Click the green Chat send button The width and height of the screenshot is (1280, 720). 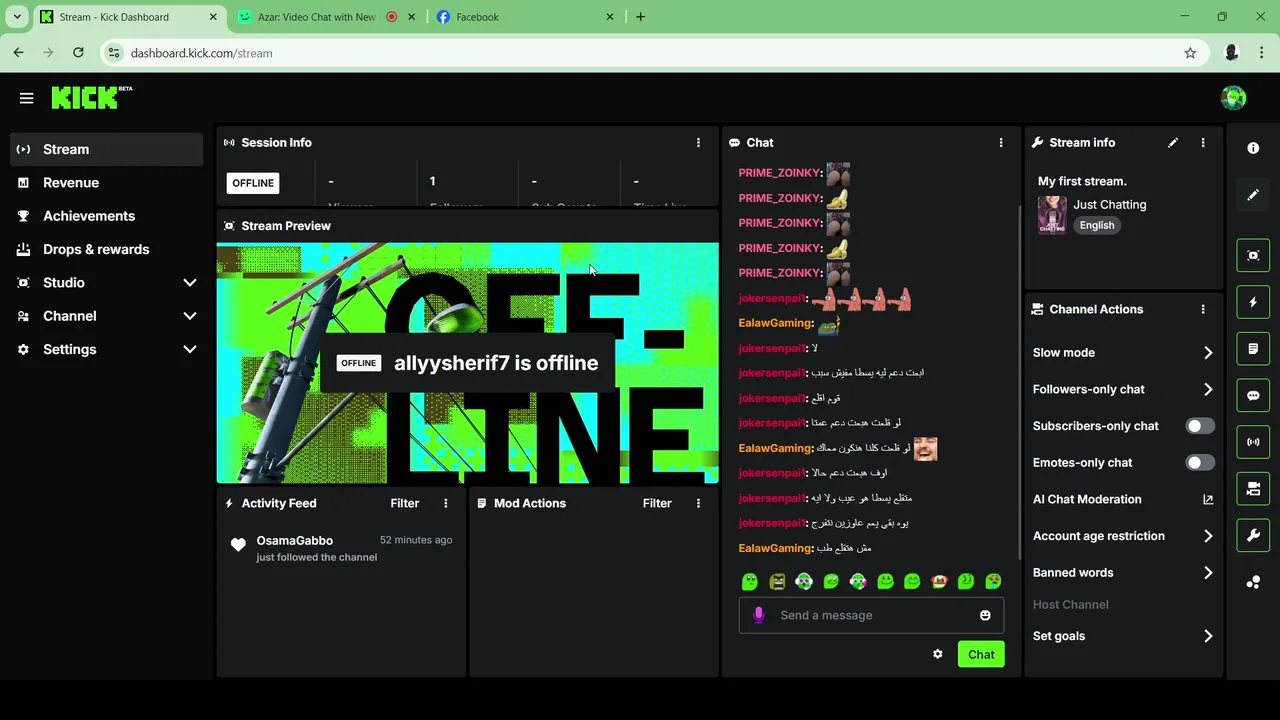click(x=981, y=654)
